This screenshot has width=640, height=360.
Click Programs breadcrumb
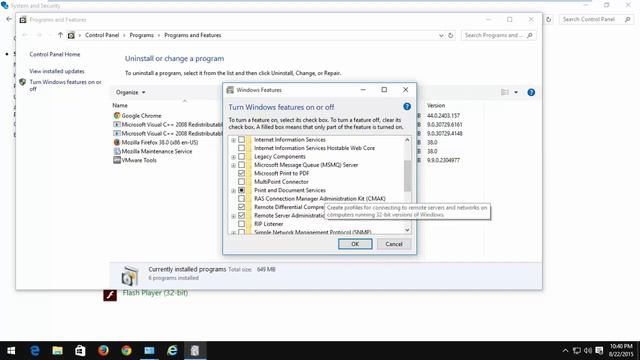(142, 35)
